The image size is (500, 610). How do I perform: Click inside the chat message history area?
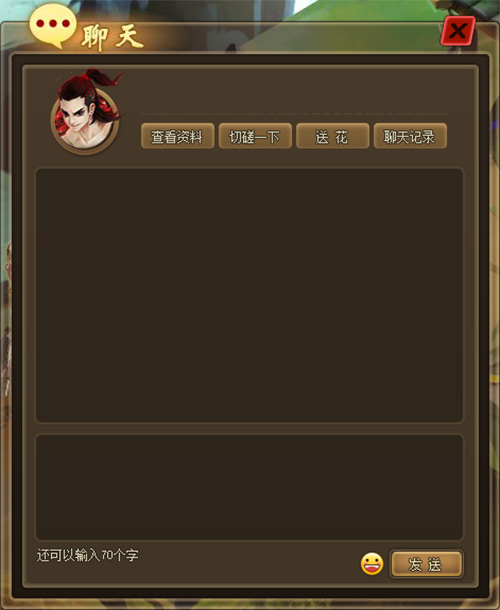249,295
